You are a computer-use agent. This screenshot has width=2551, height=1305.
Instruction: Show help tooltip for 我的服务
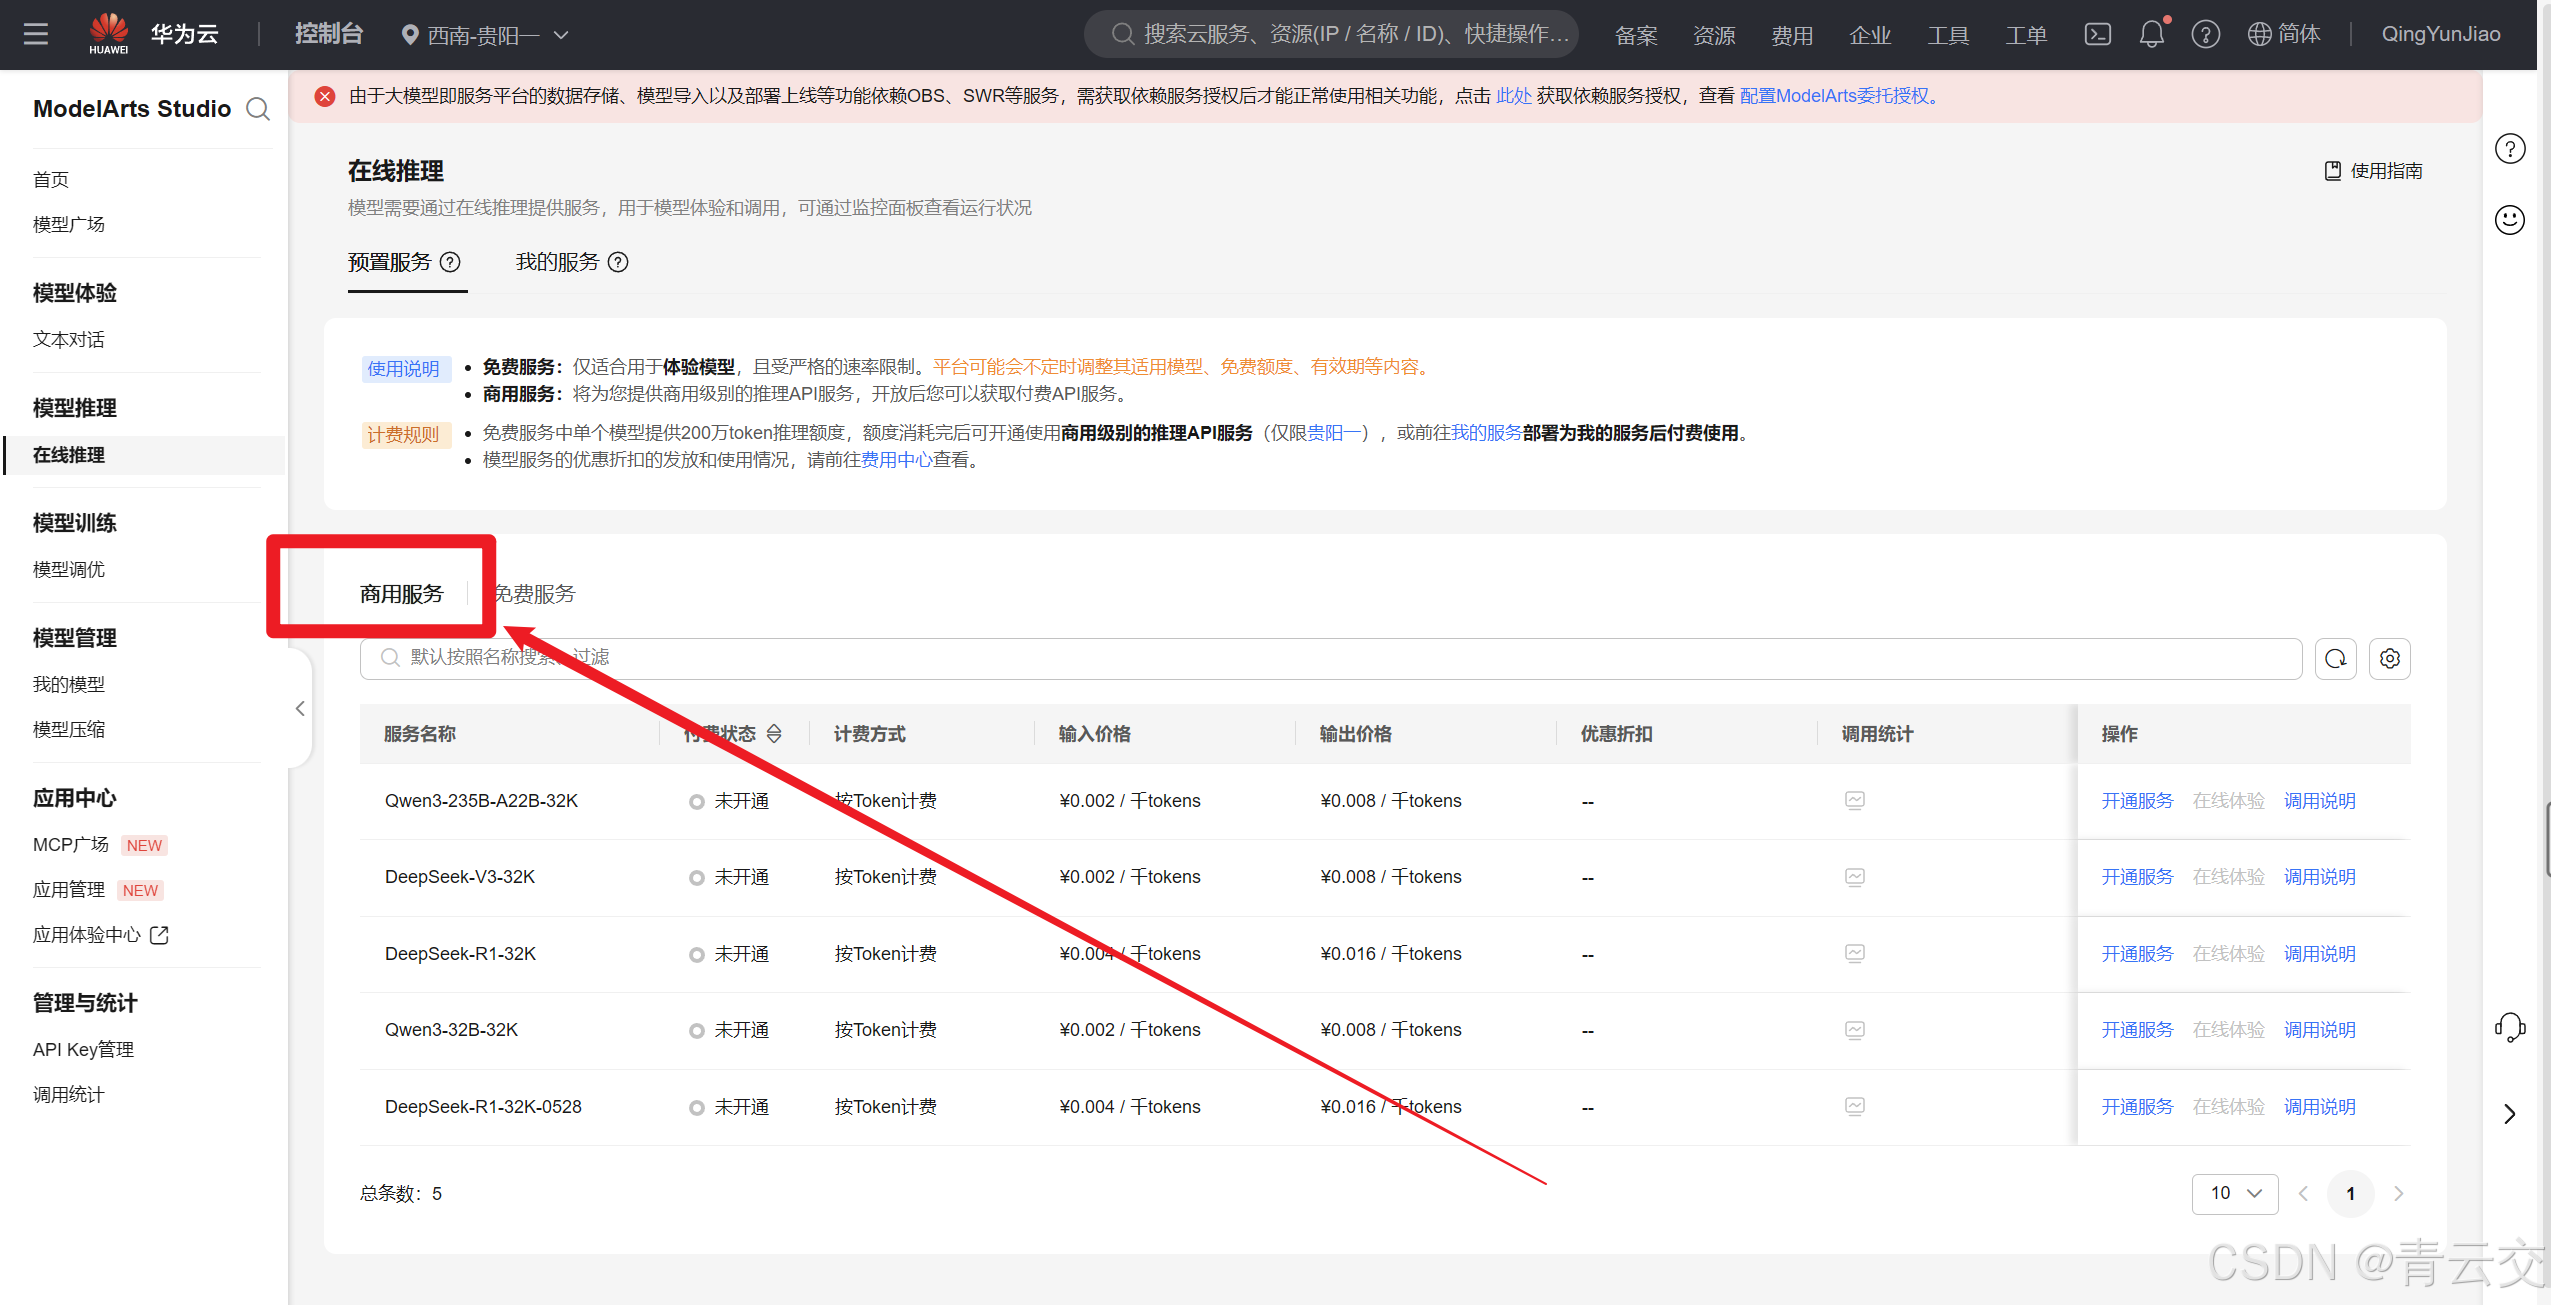[619, 262]
